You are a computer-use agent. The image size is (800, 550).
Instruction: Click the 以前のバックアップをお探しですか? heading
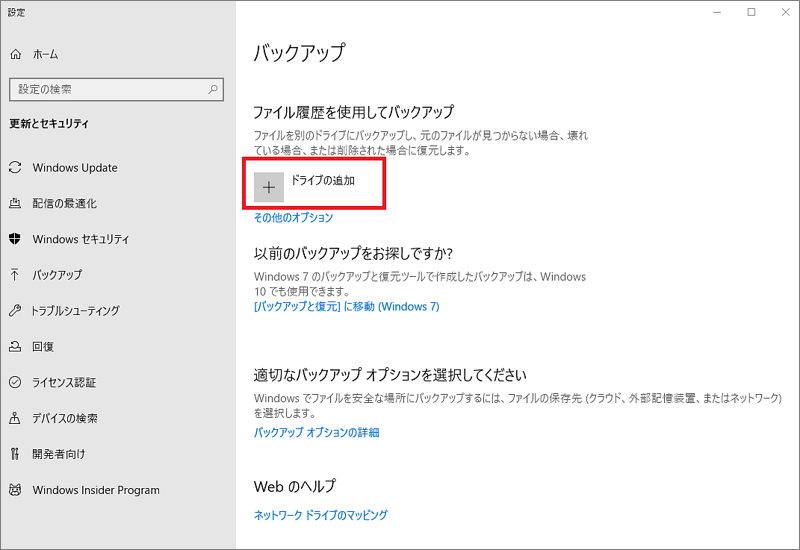(353, 253)
